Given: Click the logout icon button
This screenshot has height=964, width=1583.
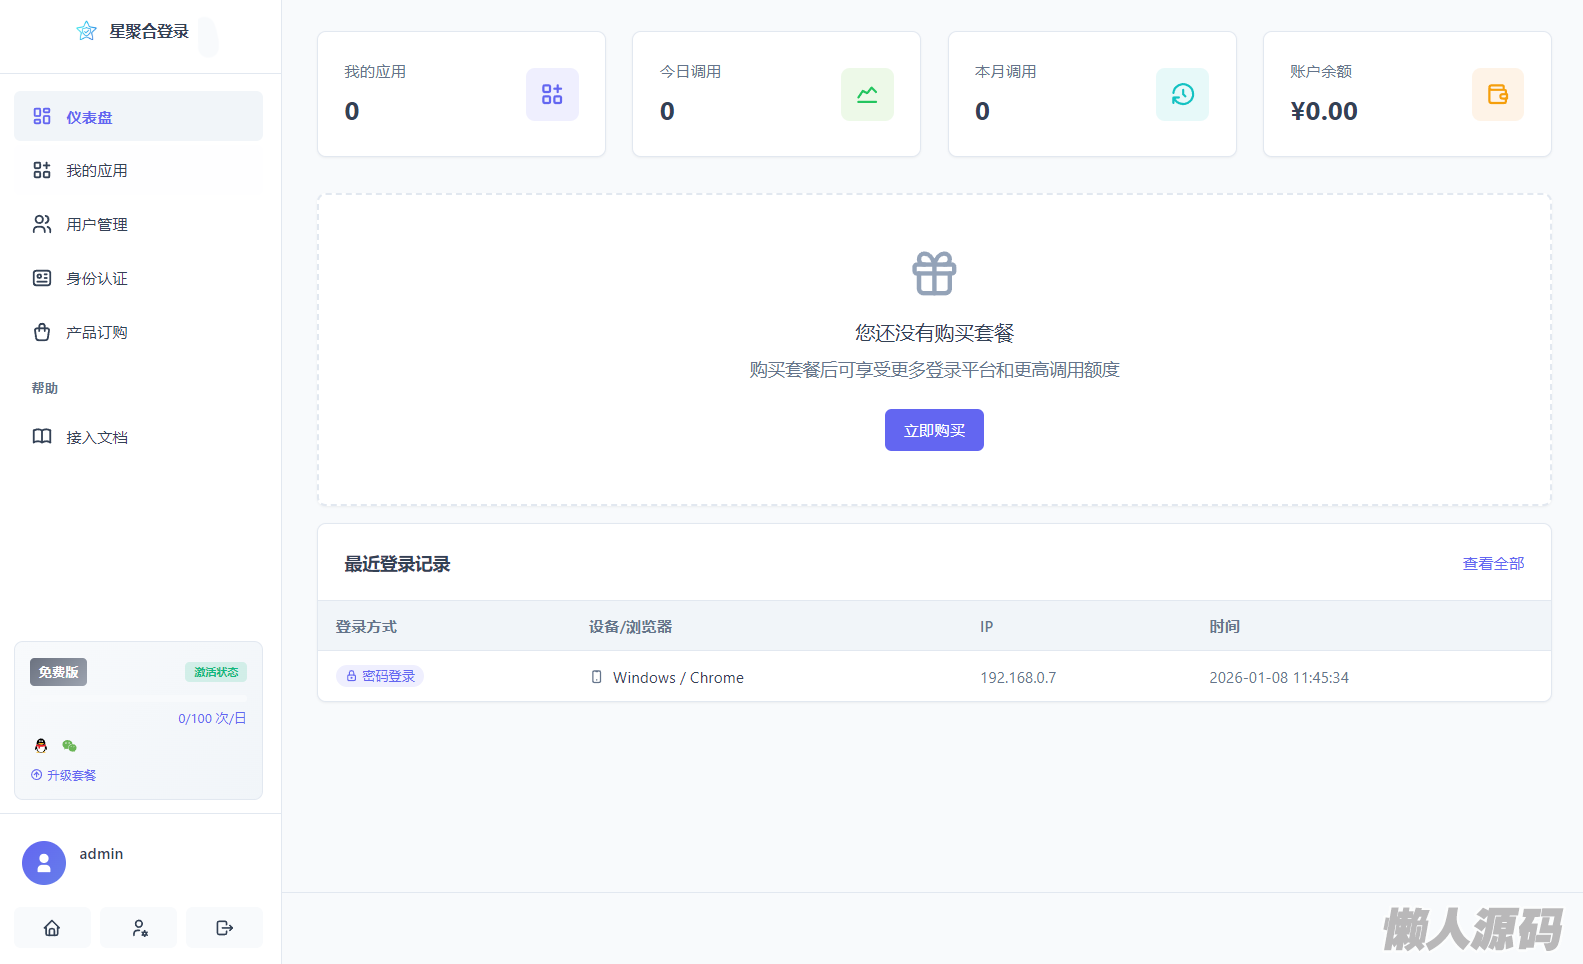Looking at the screenshot, I should pyautogui.click(x=225, y=928).
